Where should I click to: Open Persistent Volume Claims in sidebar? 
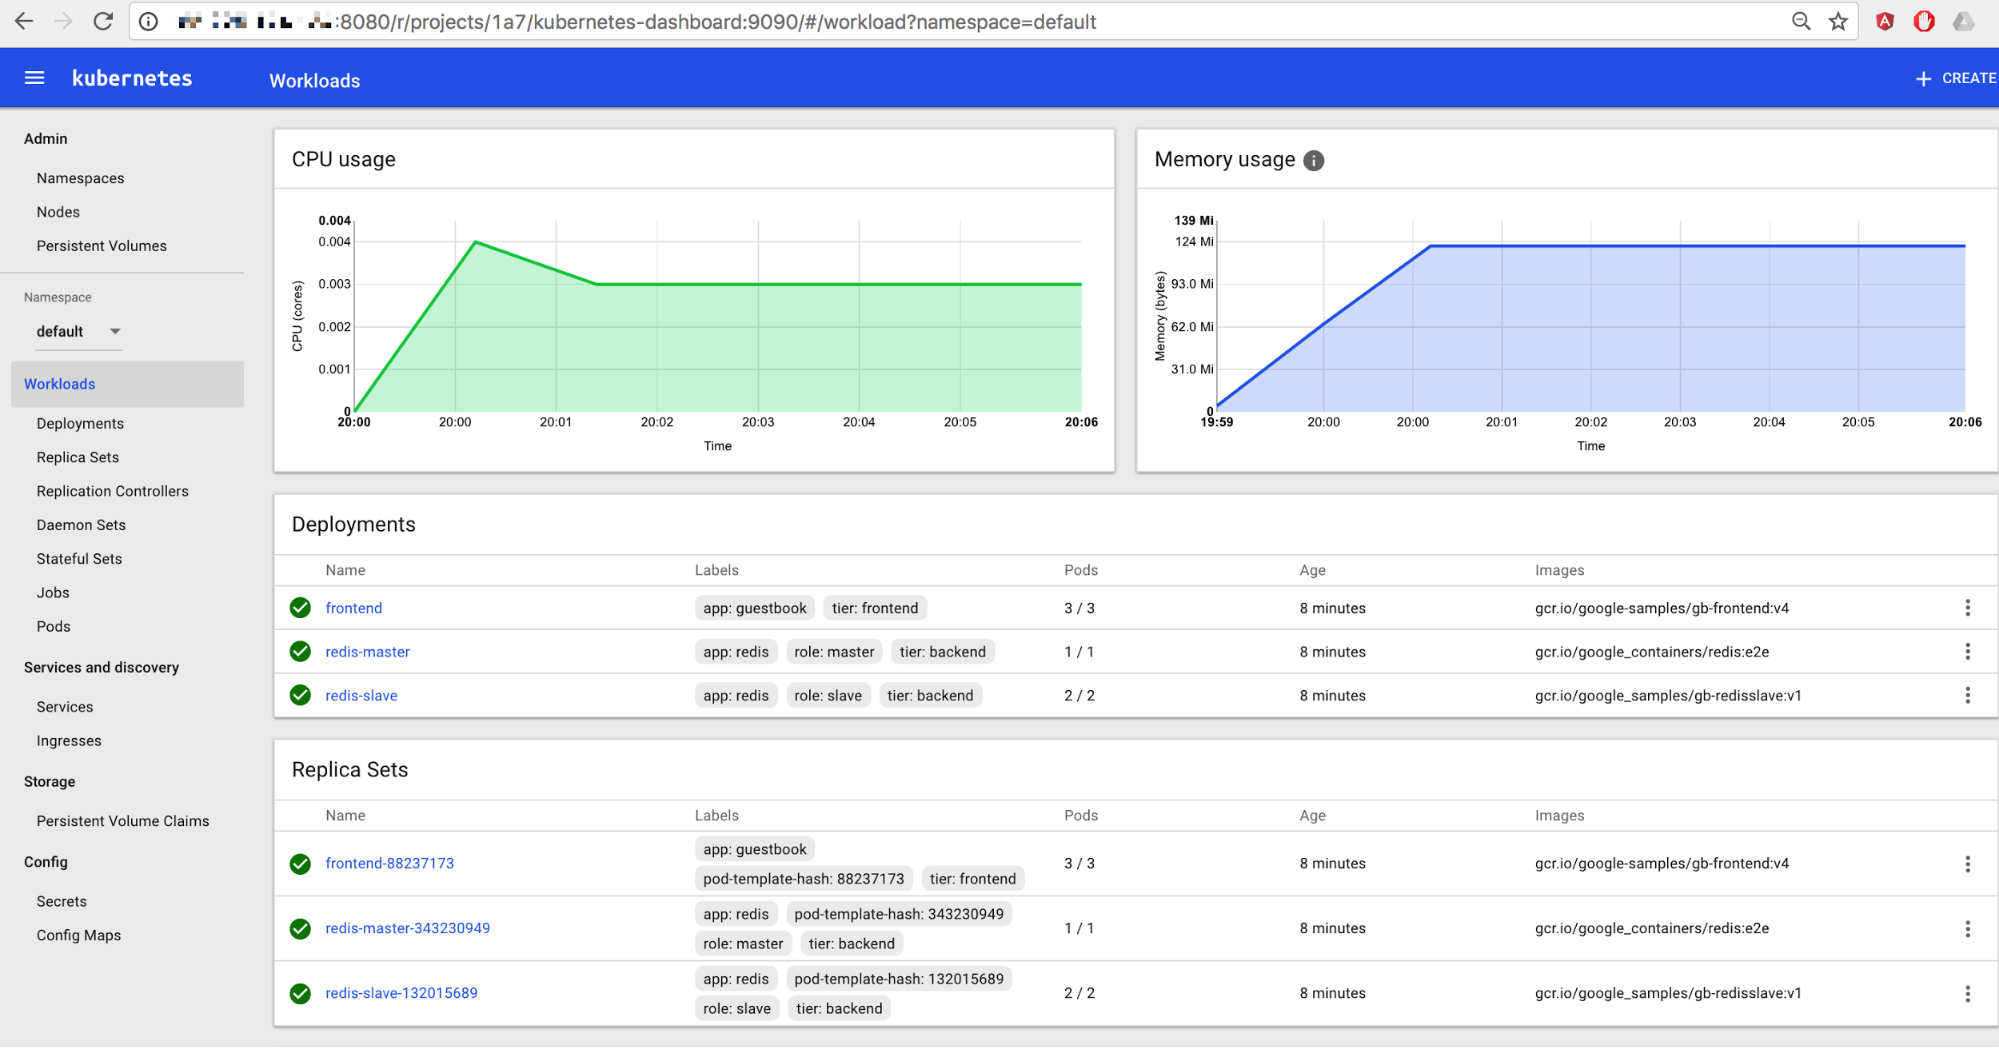tap(123, 821)
